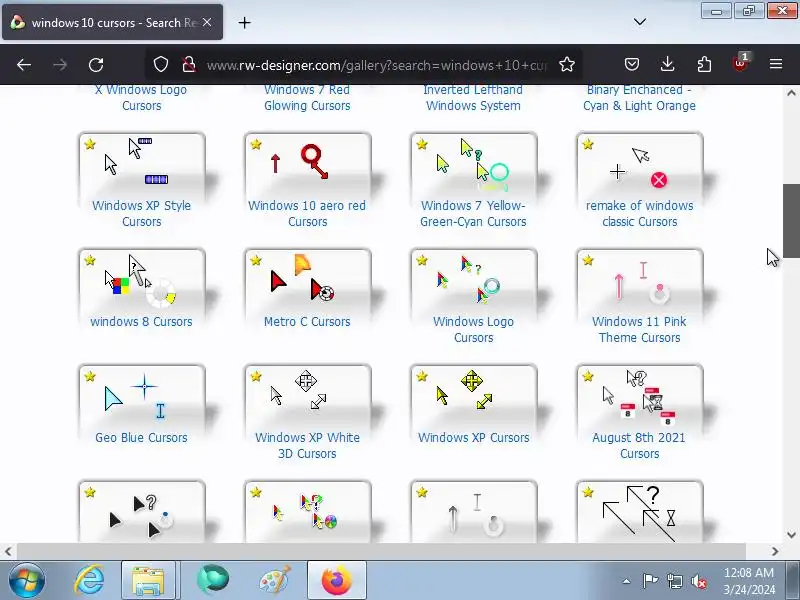Open Binary Enchanced Cyan & Light Orange link
The width and height of the screenshot is (800, 600).
point(639,97)
